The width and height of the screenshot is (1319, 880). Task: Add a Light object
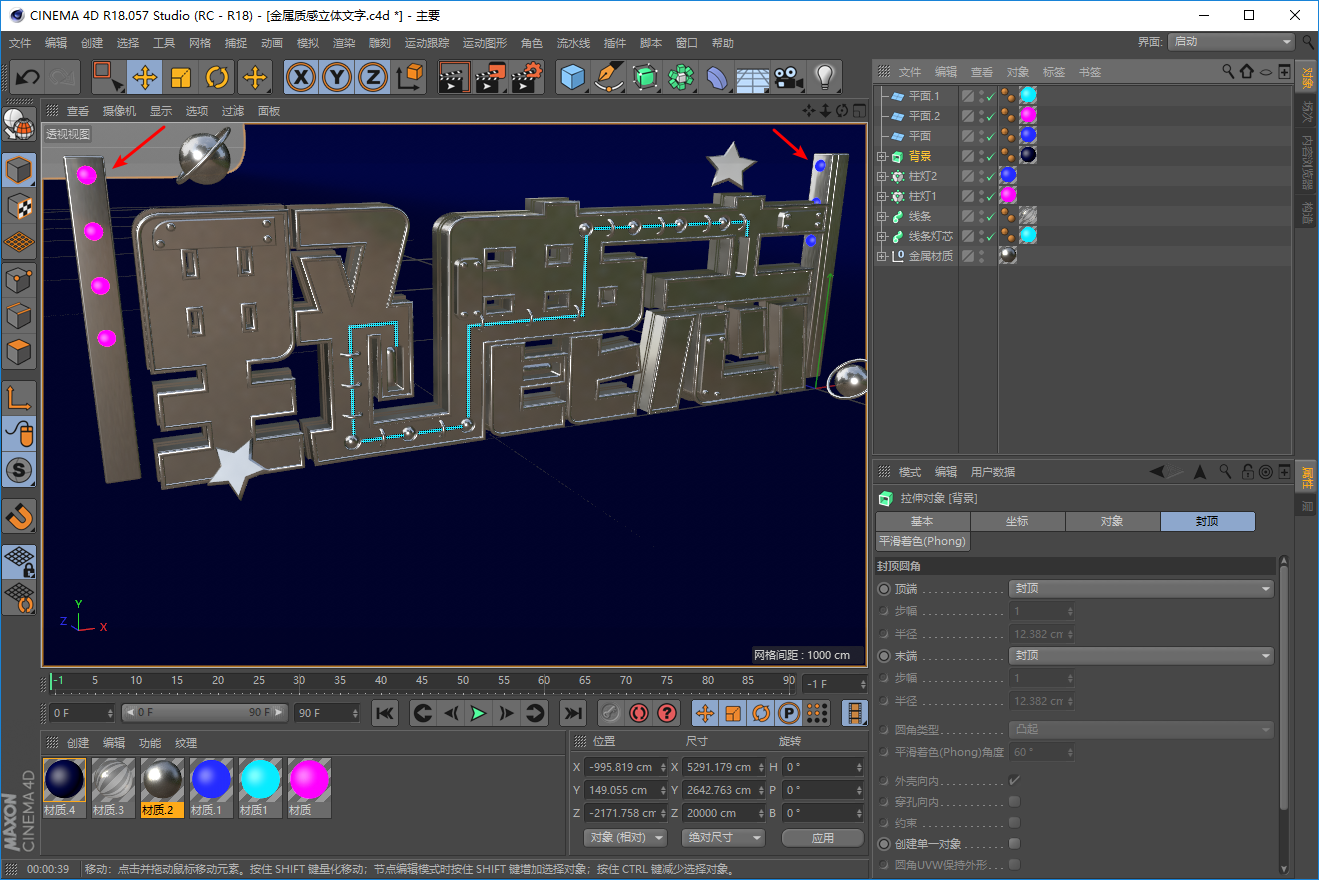[824, 77]
